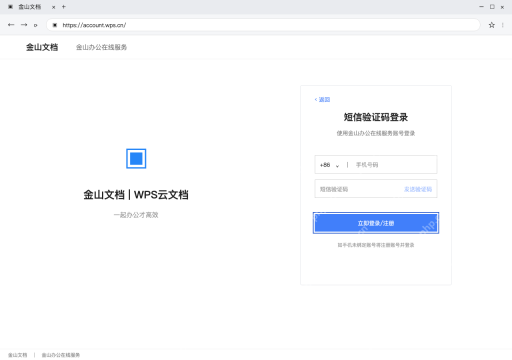Click the blue square WPS logo
The width and height of the screenshot is (512, 360).
pyautogui.click(x=136, y=158)
